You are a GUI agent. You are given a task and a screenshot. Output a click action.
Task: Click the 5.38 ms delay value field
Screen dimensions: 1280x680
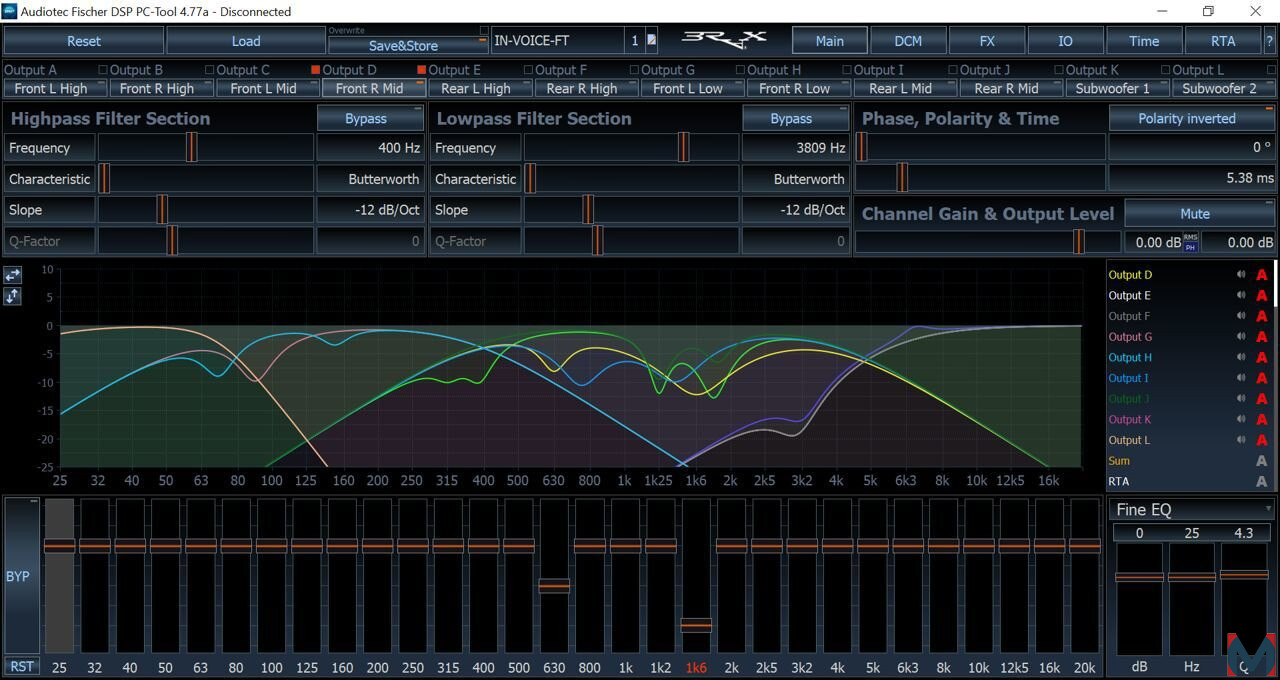pos(1192,178)
